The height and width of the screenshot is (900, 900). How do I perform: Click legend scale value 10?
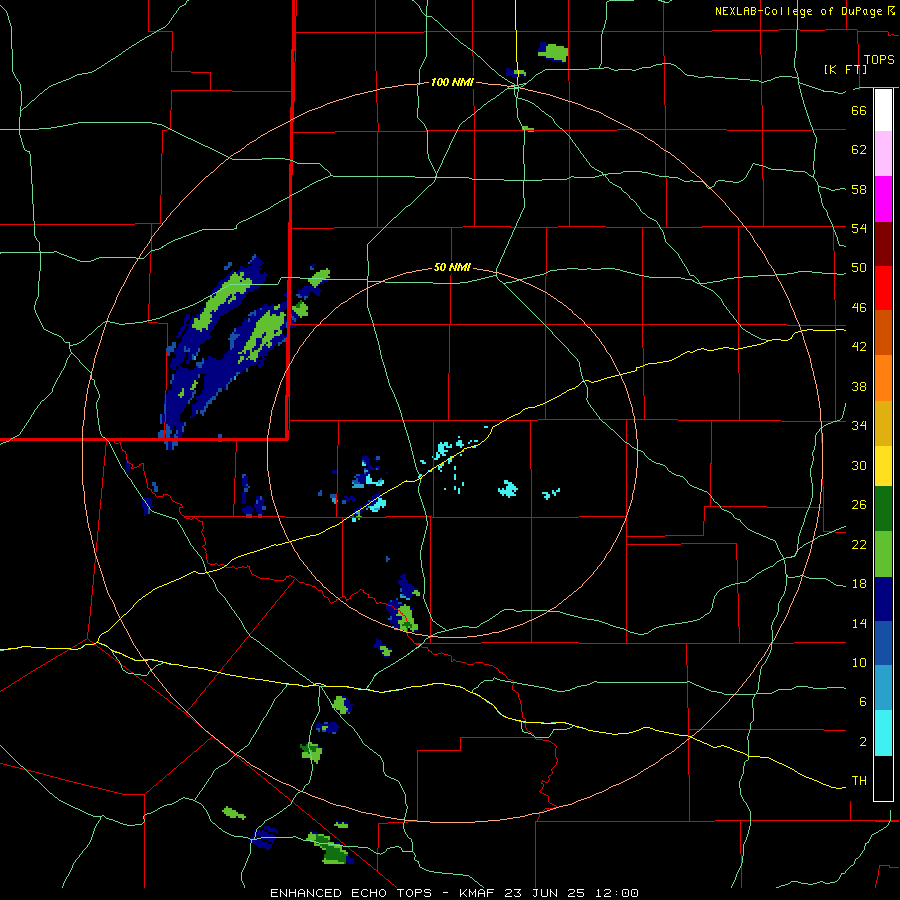(x=859, y=663)
